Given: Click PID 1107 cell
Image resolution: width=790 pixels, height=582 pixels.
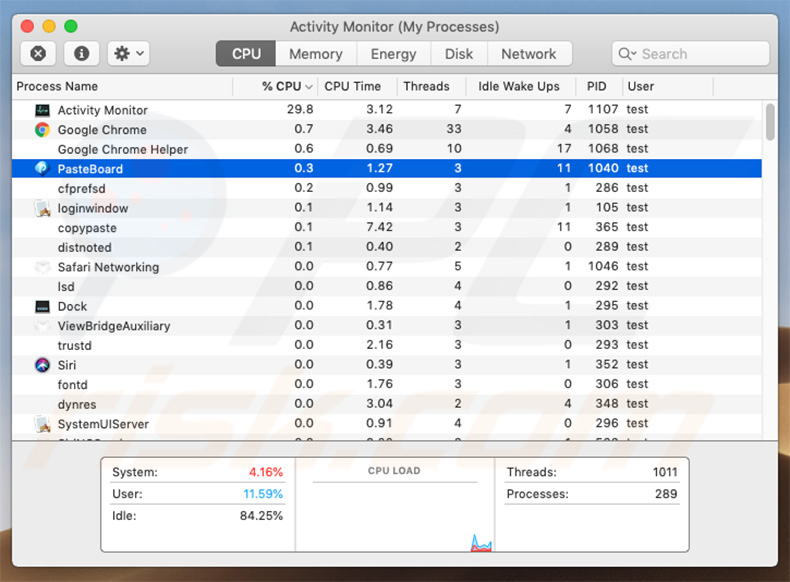Looking at the screenshot, I should pyautogui.click(x=603, y=109).
